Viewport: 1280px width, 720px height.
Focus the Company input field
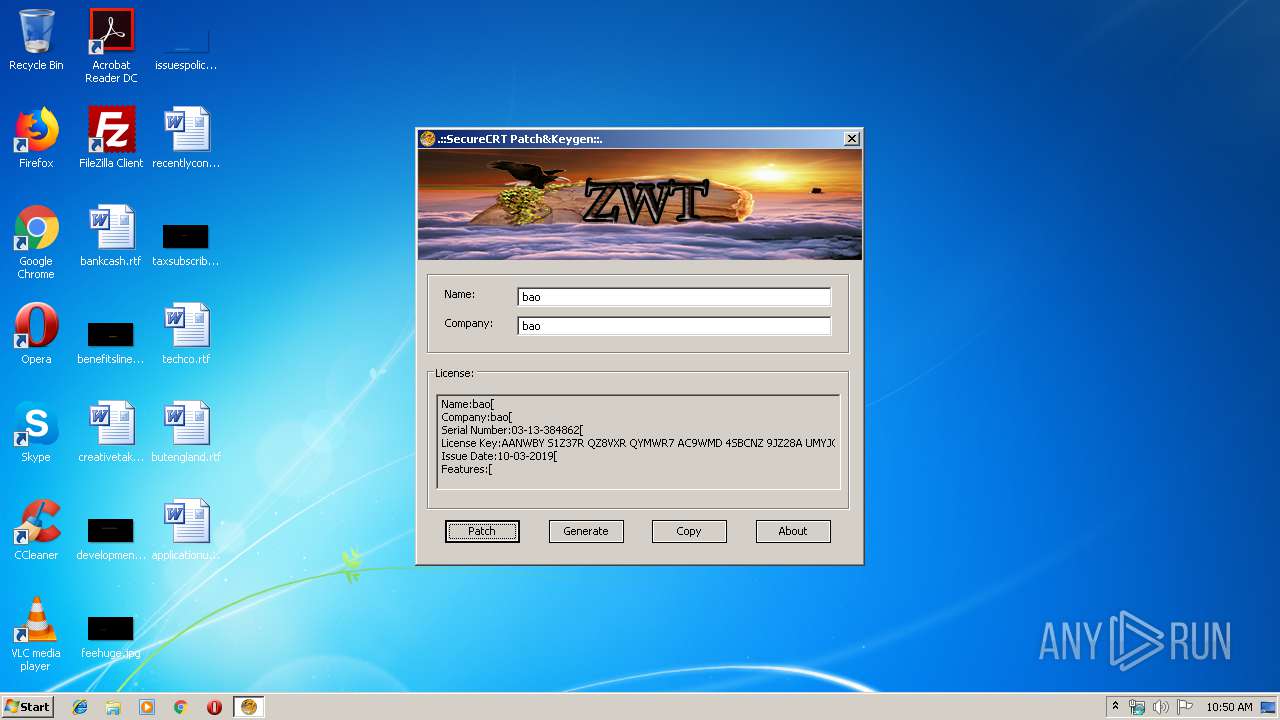674,326
